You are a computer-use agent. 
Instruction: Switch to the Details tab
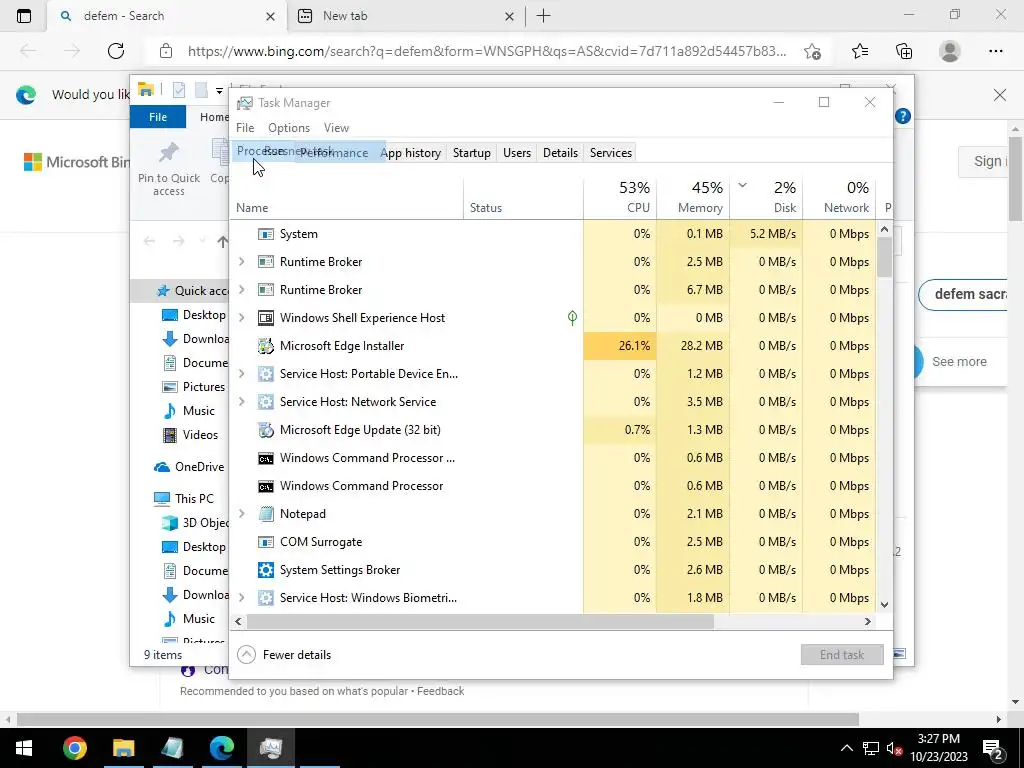[x=560, y=153]
